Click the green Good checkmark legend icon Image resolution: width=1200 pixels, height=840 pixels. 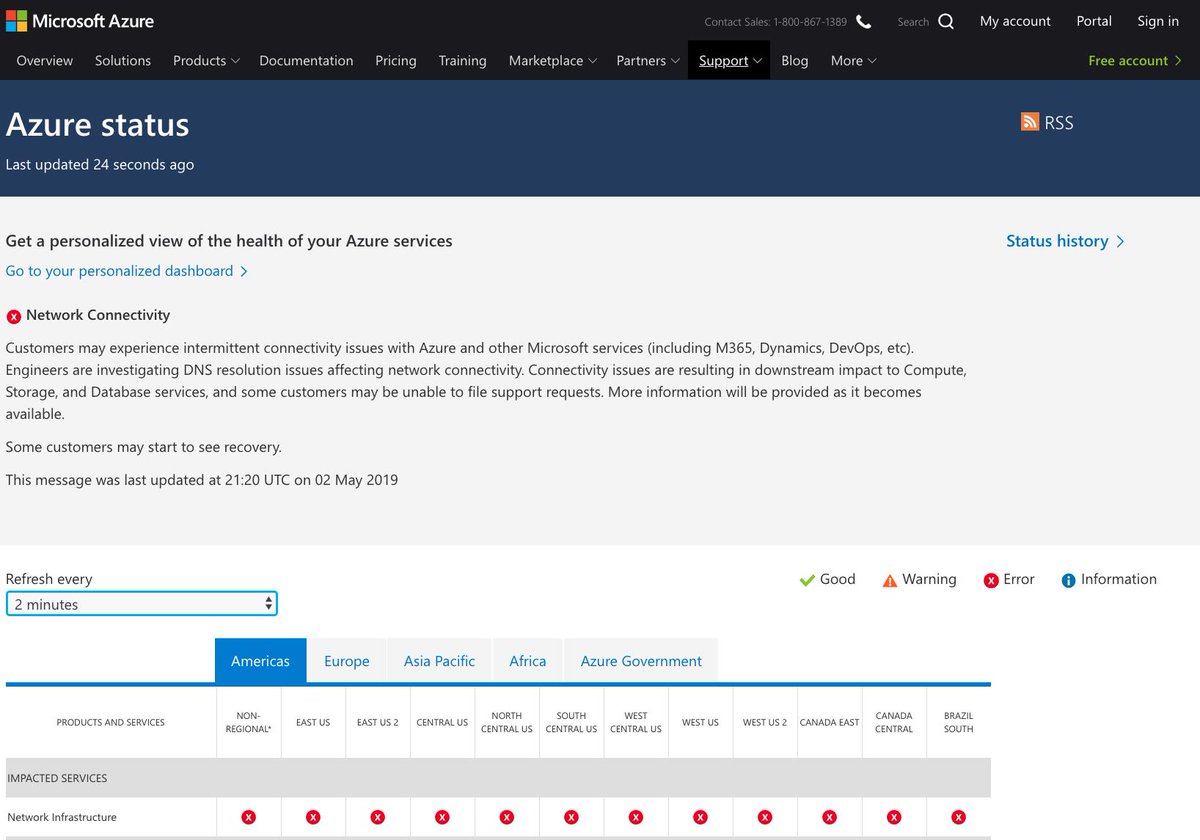[807, 580]
